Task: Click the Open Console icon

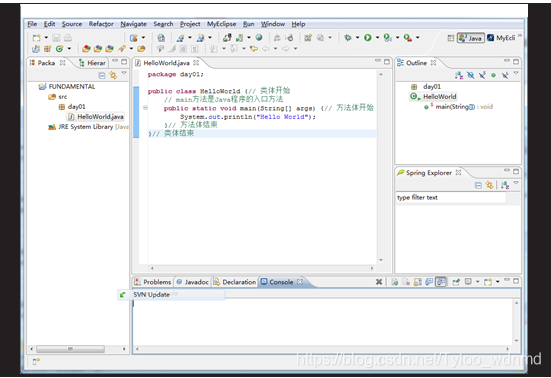Action: [x=488, y=282]
